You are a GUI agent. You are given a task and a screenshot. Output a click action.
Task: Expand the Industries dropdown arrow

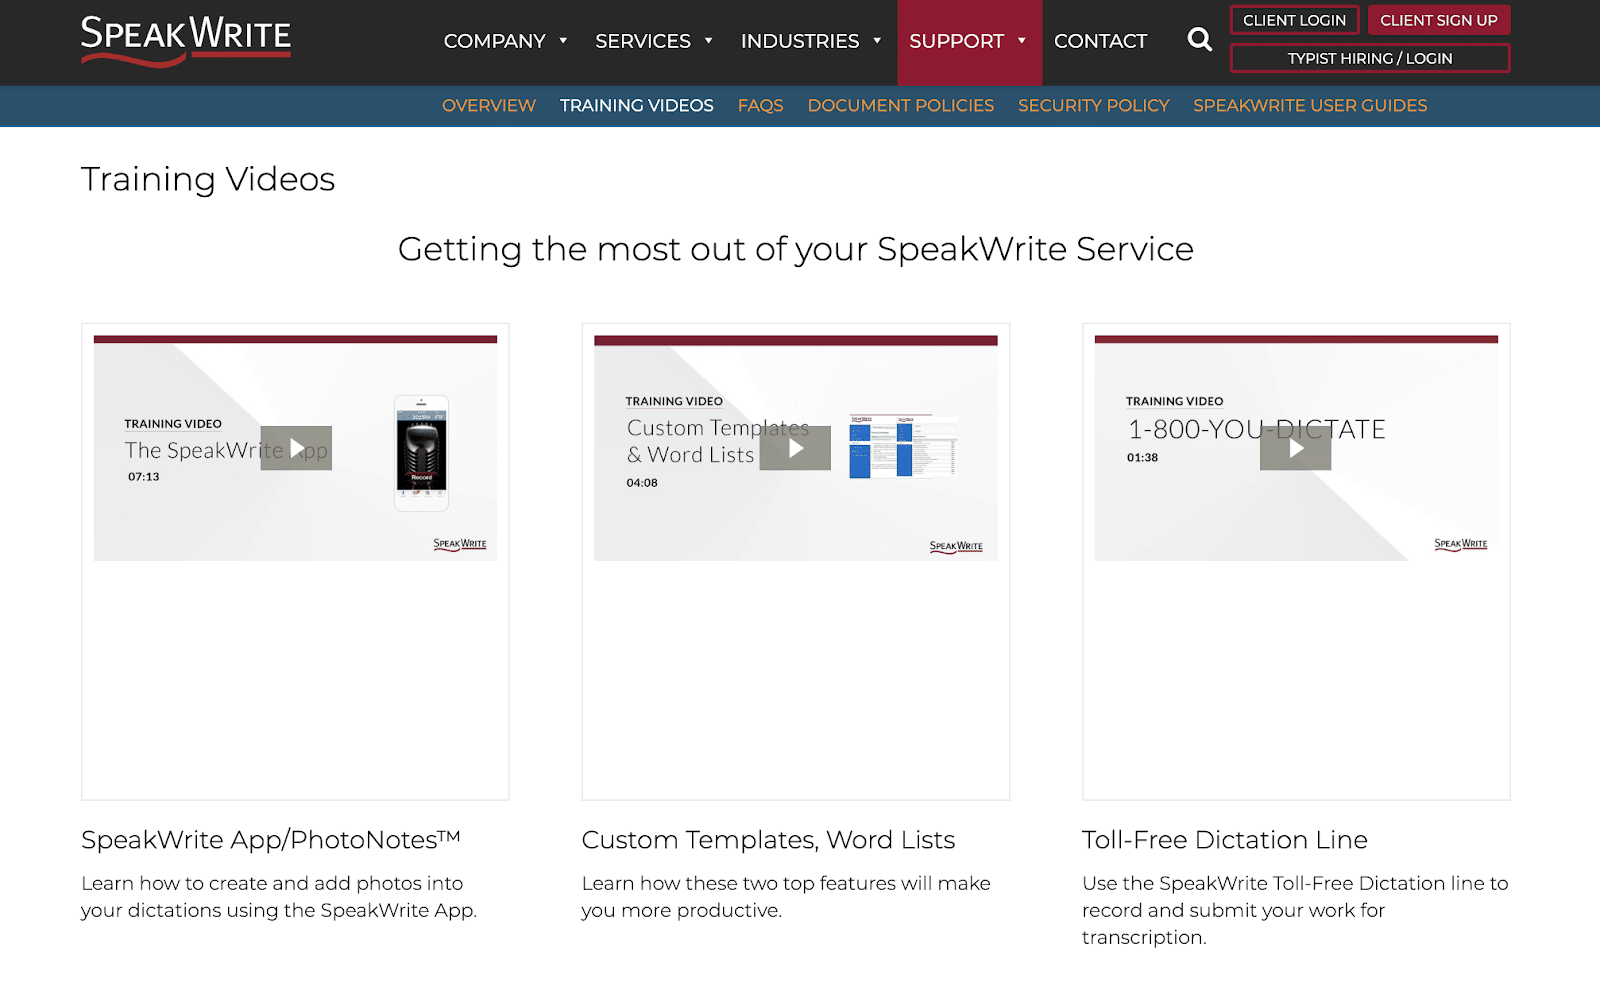click(877, 41)
